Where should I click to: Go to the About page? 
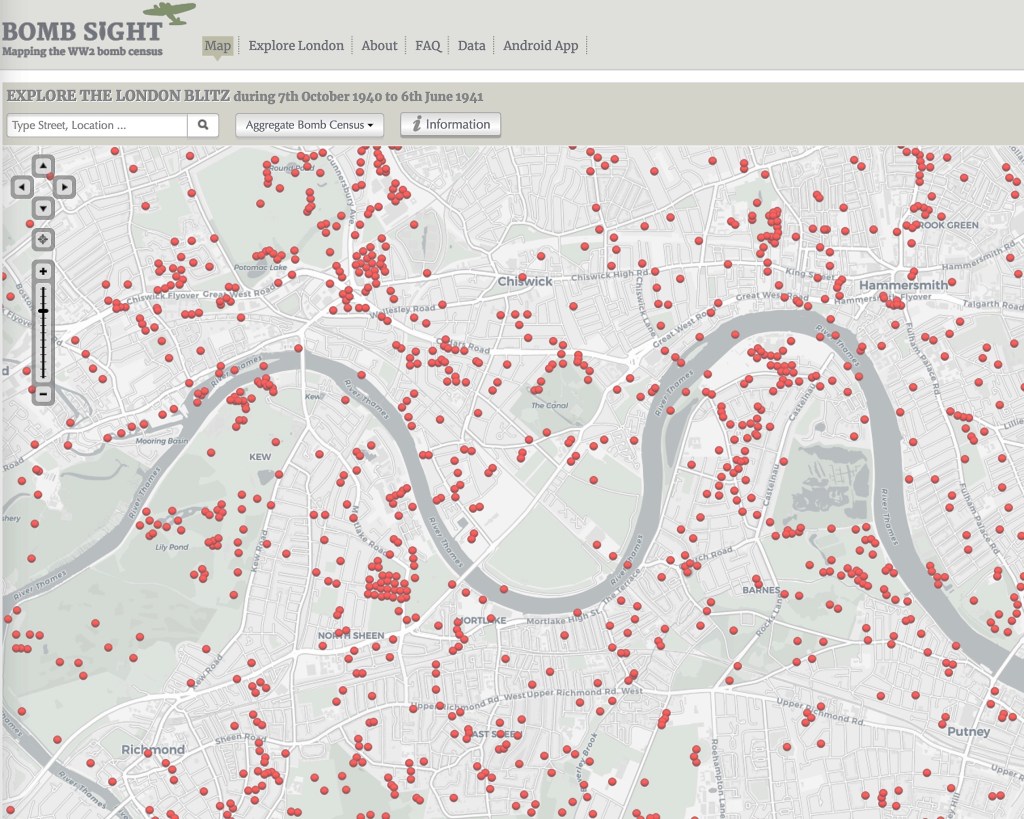point(379,46)
